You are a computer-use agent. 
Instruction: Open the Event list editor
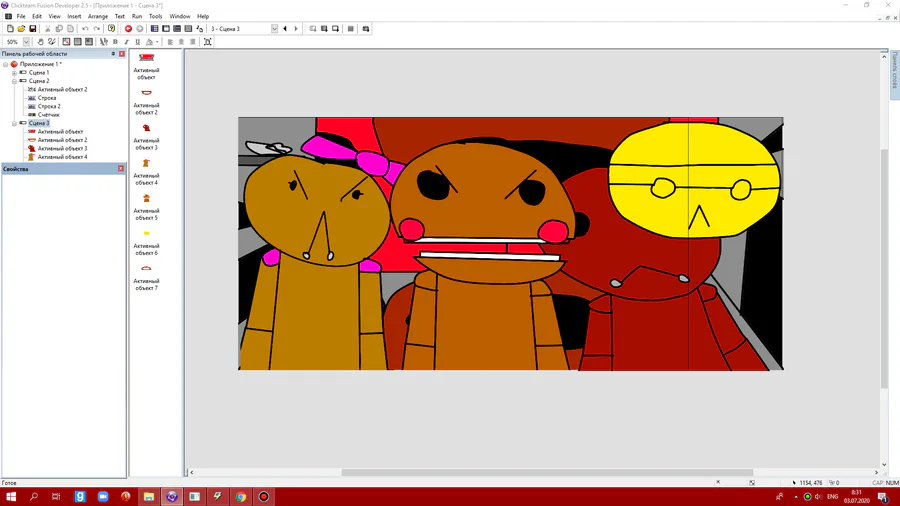tap(188, 29)
